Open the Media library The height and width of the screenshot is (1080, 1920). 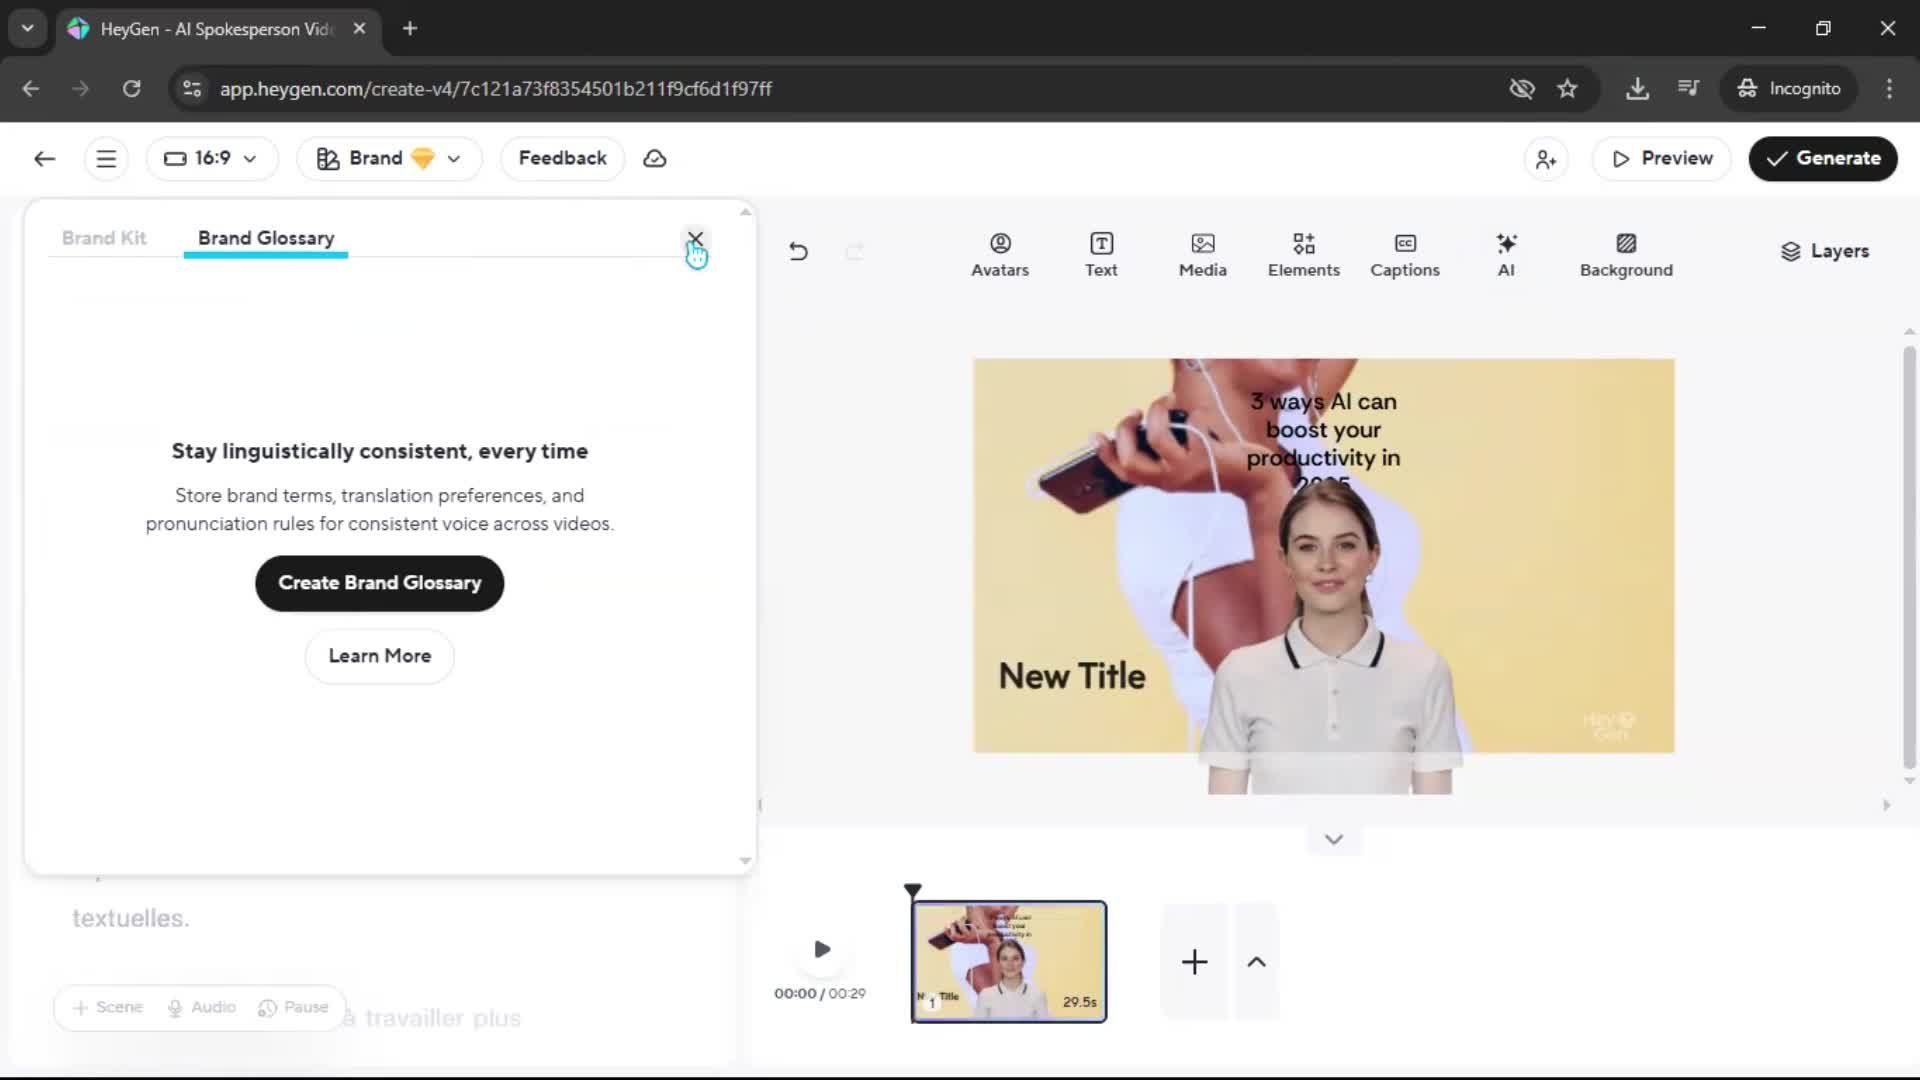(1202, 255)
